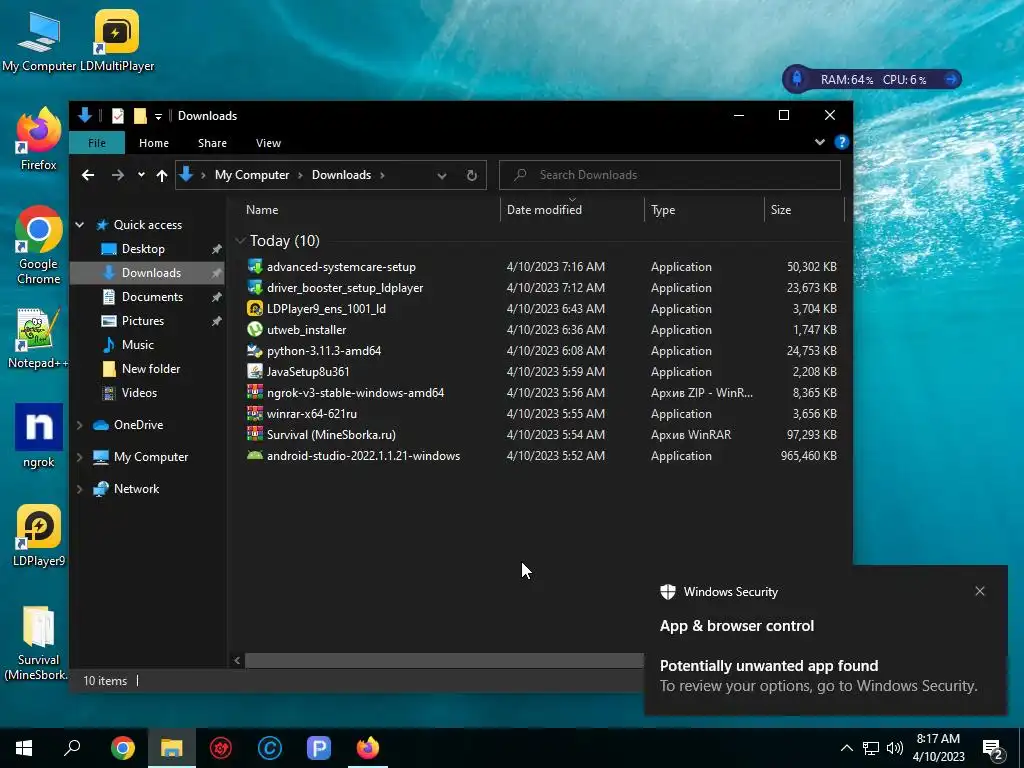Collapse the Today (10) group

pos(240,241)
